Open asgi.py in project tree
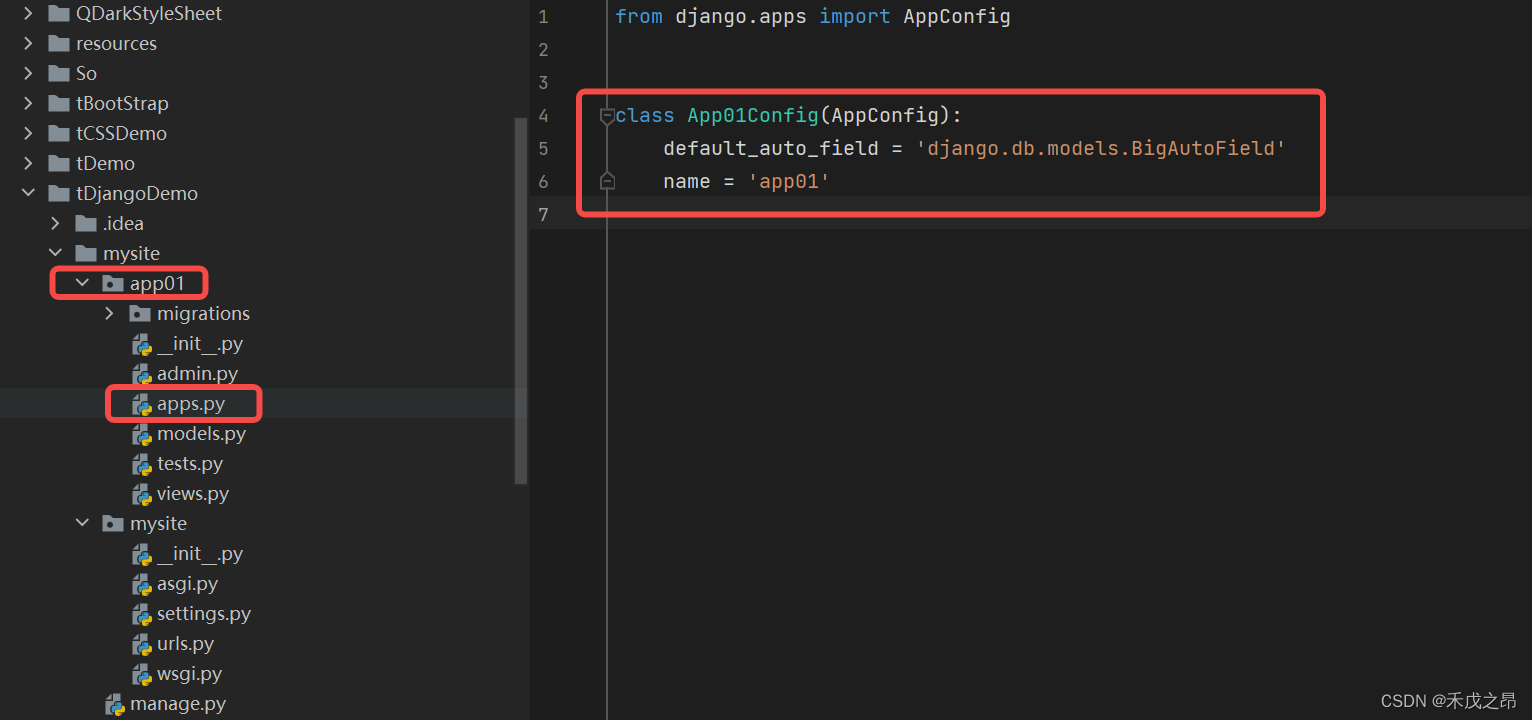1532x720 pixels. [187, 584]
